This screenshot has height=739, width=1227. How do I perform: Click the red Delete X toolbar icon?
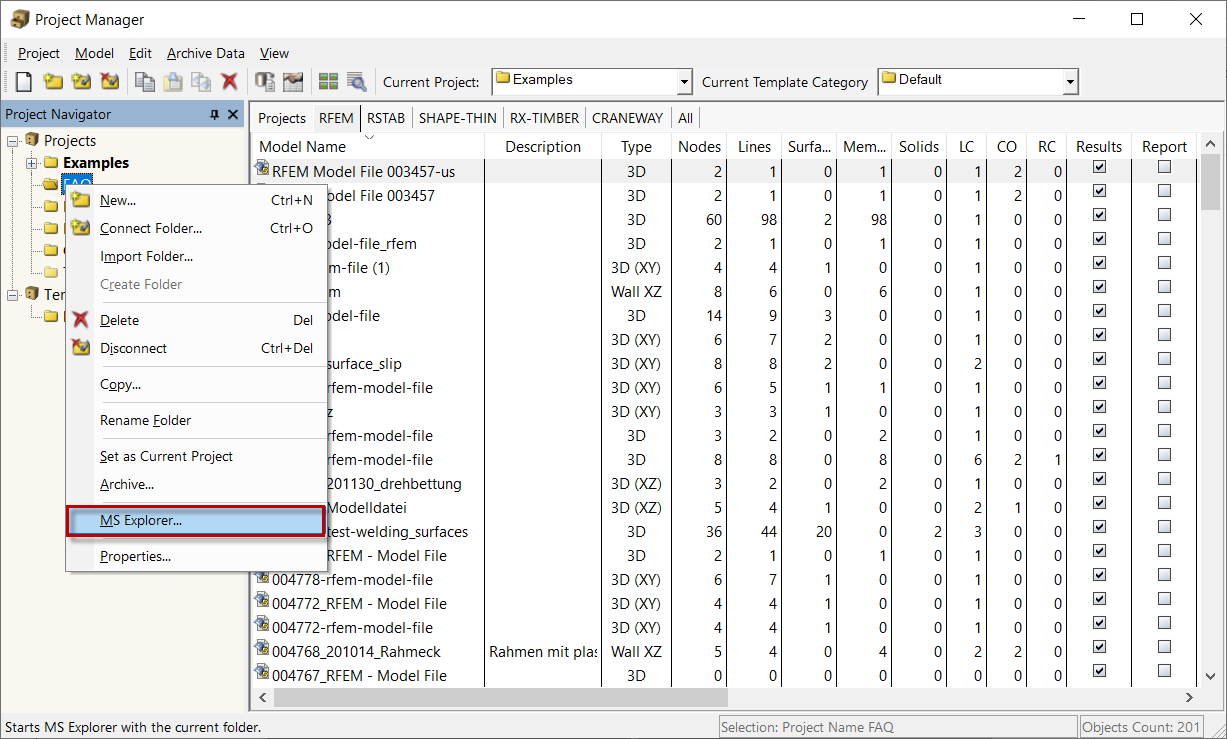pyautogui.click(x=228, y=81)
